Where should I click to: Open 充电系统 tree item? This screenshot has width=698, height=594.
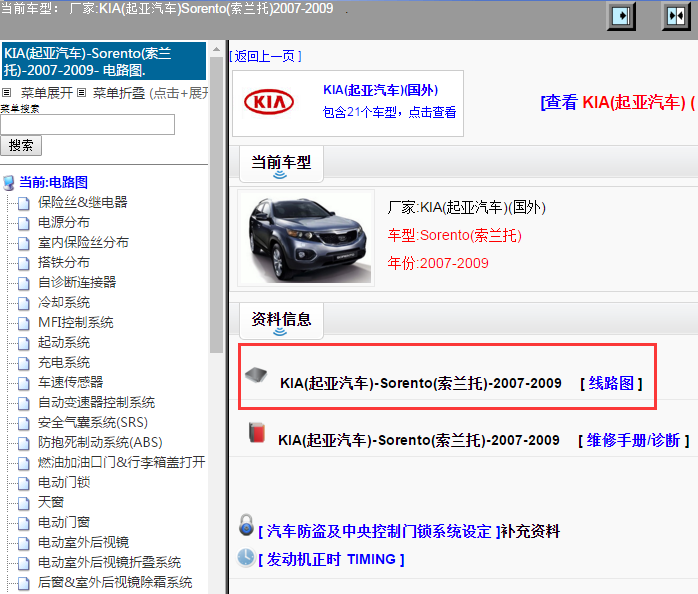[x=64, y=362]
